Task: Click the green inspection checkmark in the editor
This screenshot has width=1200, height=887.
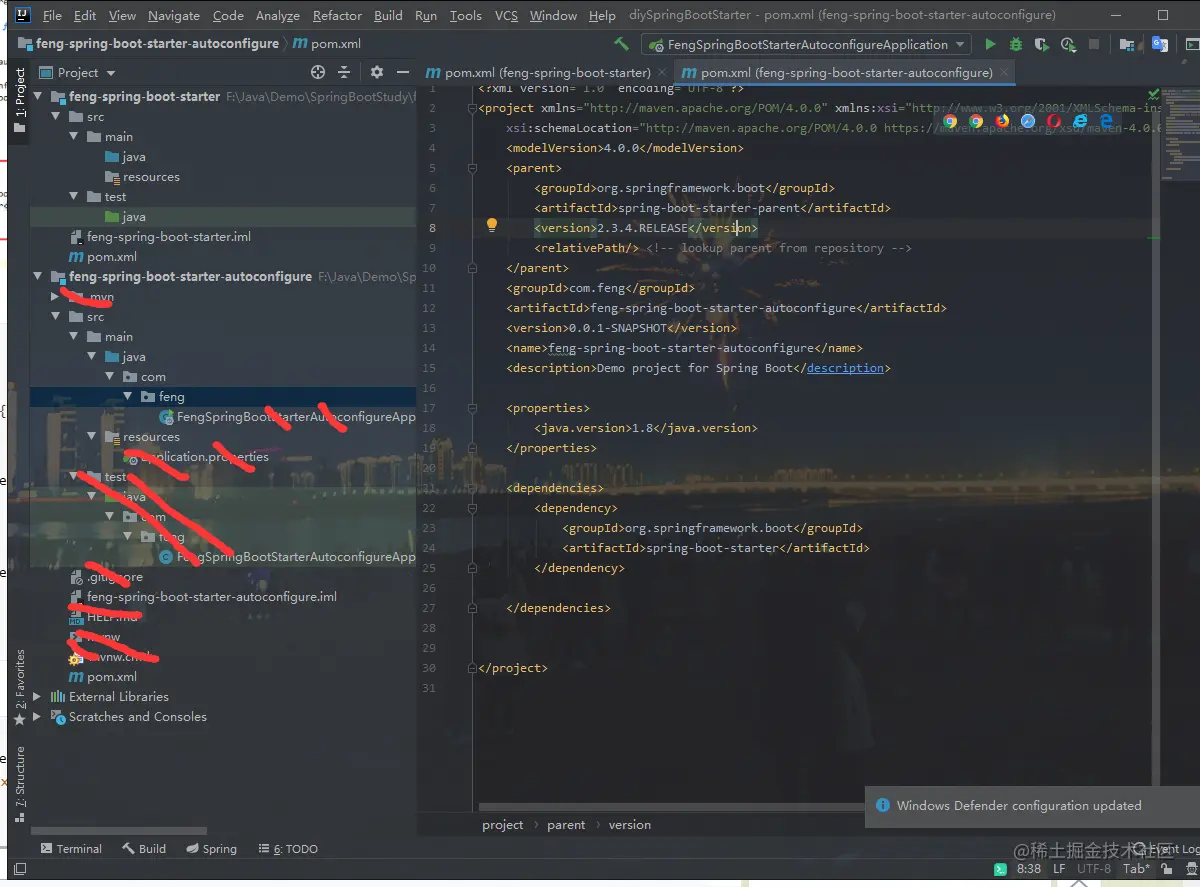Action: tap(1153, 93)
